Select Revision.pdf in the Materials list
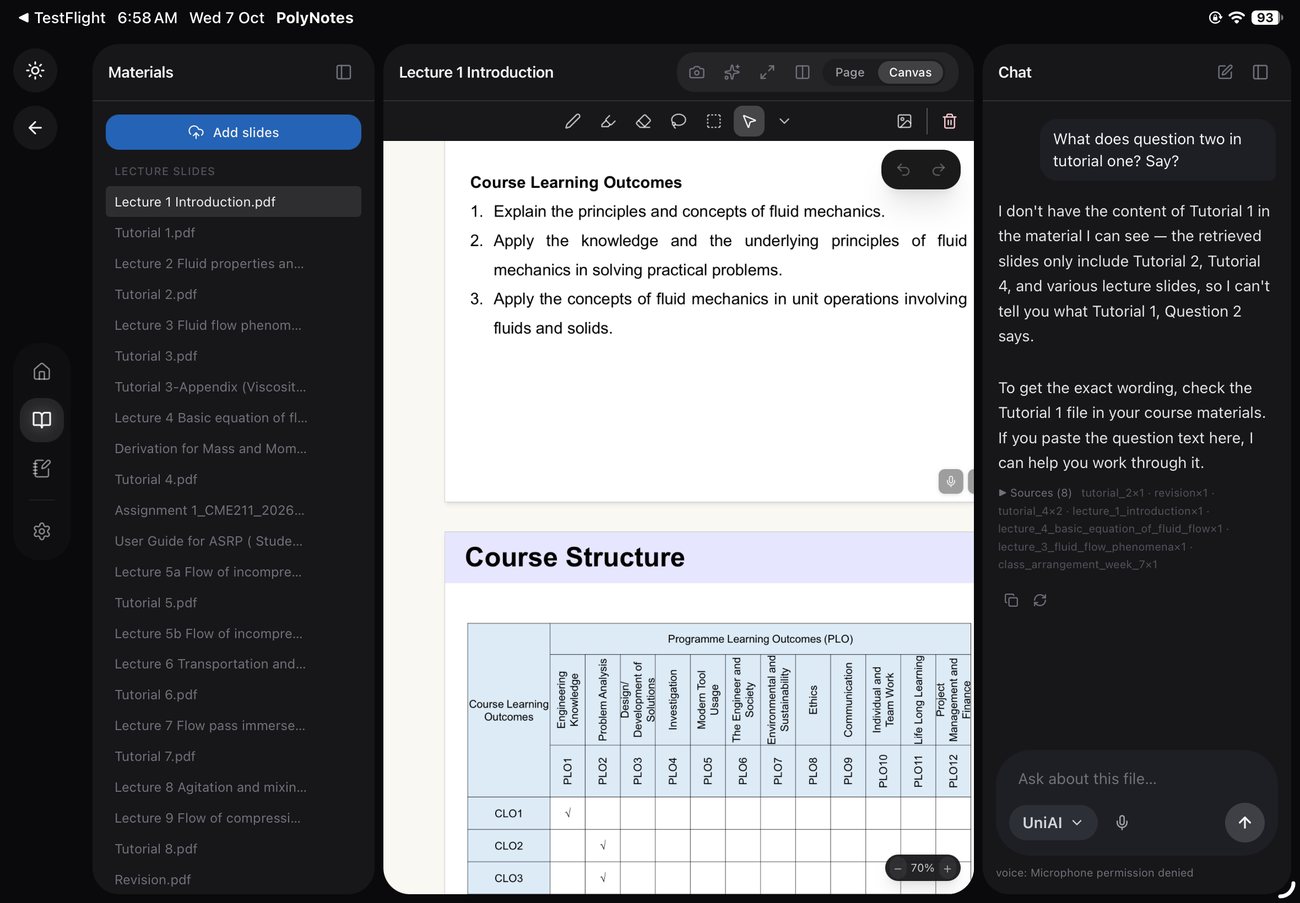1300x903 pixels. click(x=233, y=879)
